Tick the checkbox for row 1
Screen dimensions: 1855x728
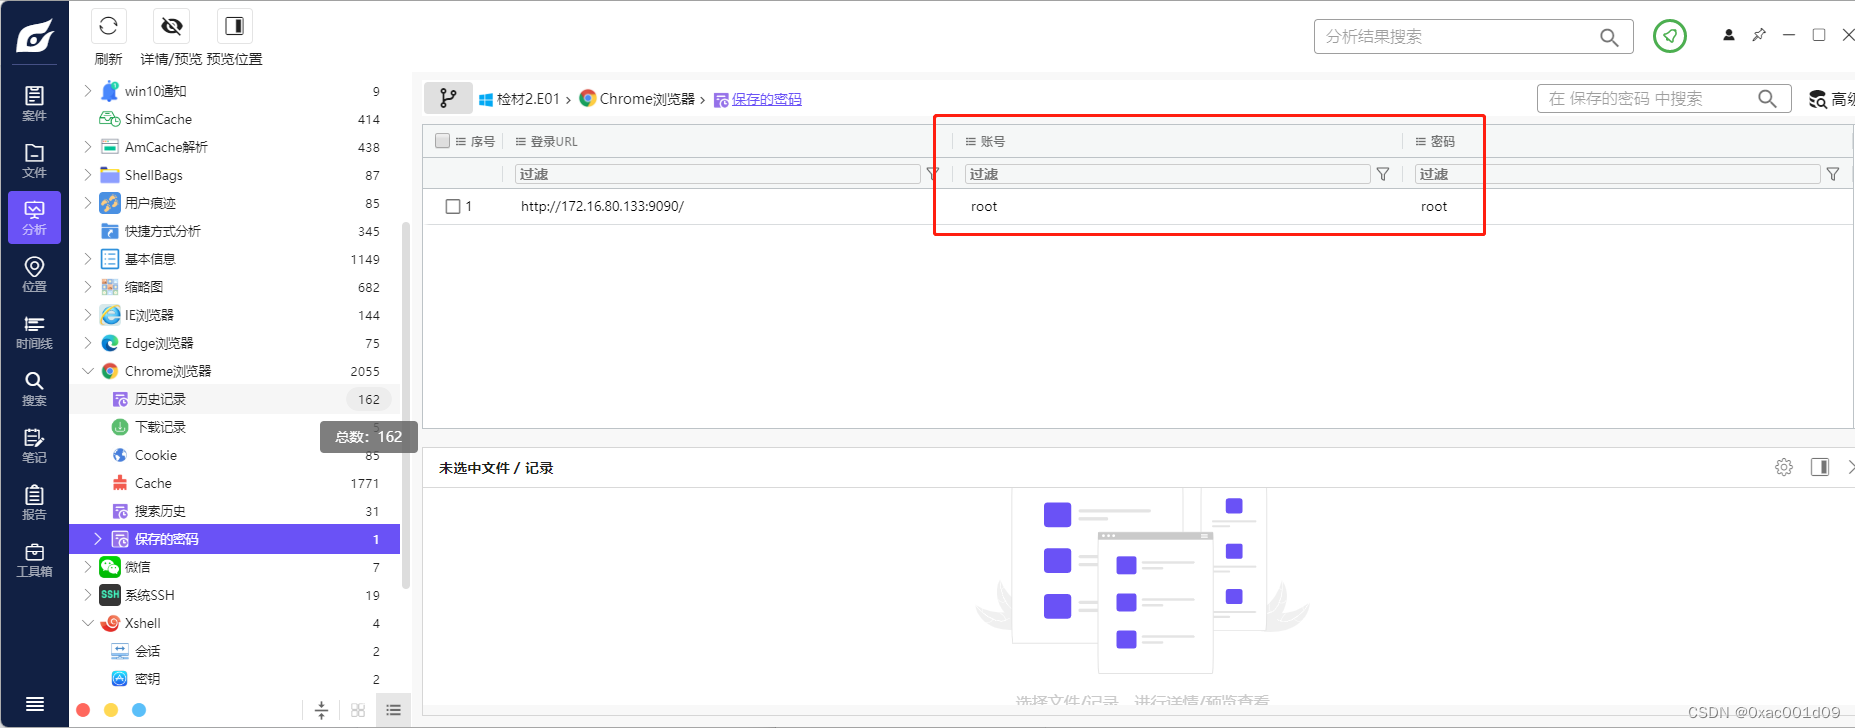[x=453, y=206]
